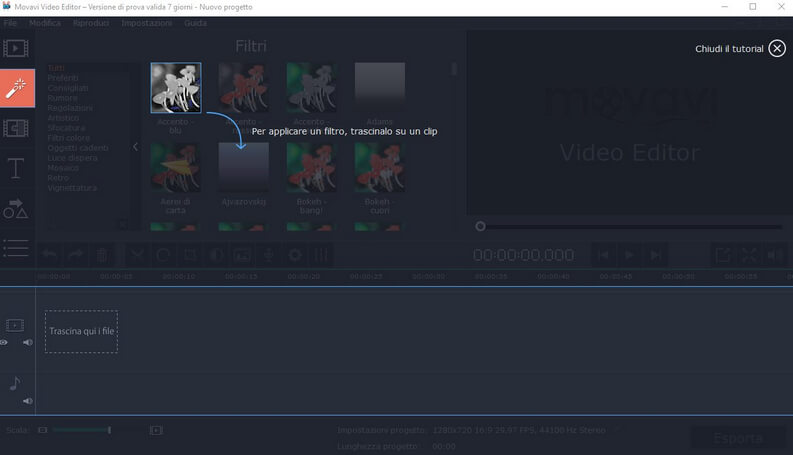
Task: Select the Accento - blu filter thumbnail
Action: (176, 88)
